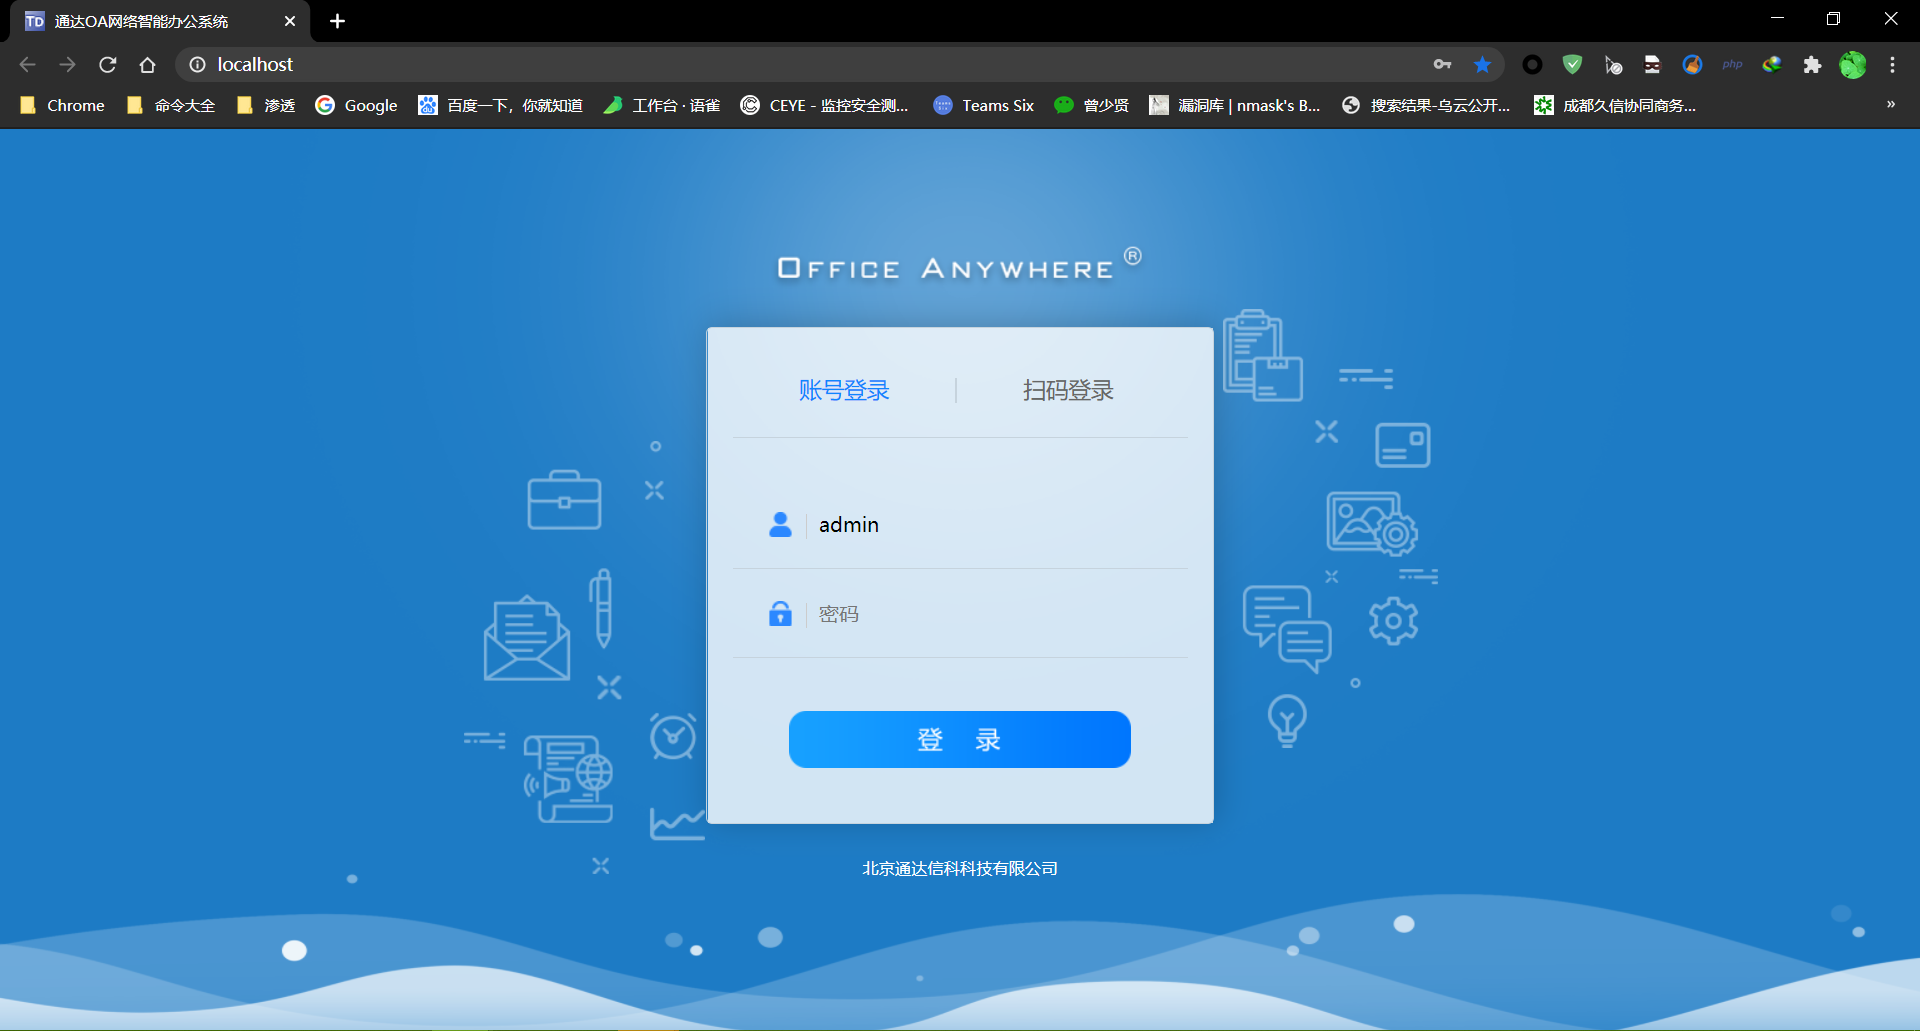Open the Teams Six bookmark
The height and width of the screenshot is (1031, 1920).
pos(983,105)
